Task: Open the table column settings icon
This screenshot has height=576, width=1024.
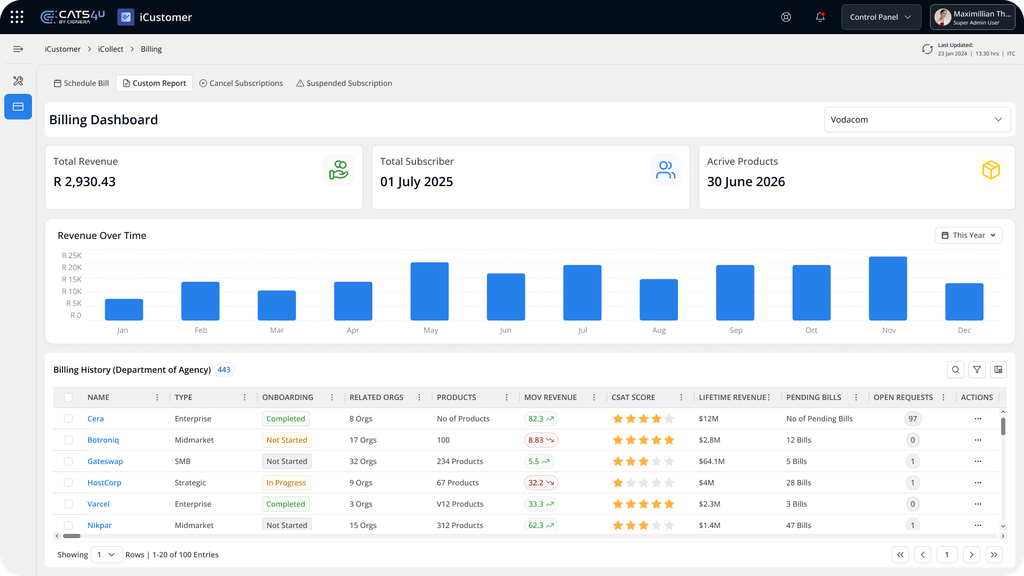Action: 998,370
